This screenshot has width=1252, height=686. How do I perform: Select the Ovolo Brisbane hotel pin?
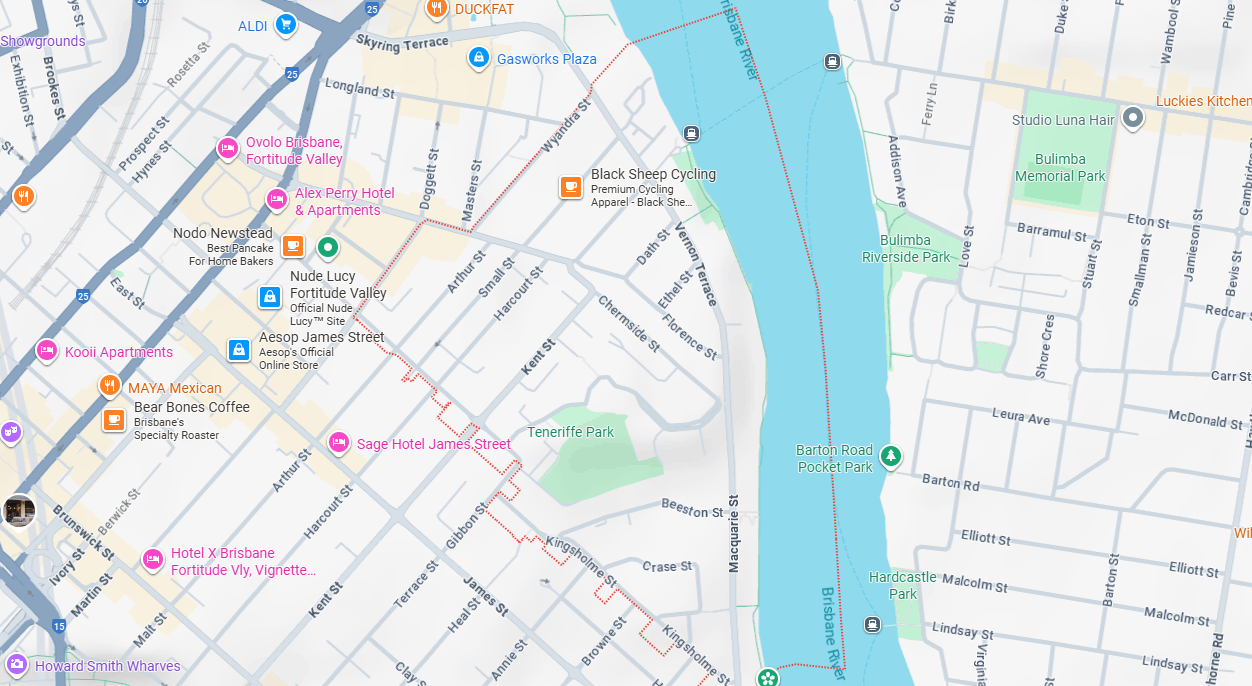[x=228, y=149]
